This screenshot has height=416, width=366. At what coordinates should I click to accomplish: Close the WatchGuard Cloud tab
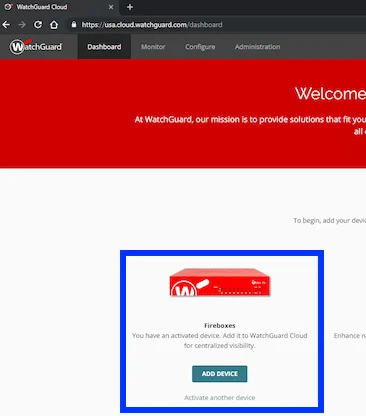coord(111,7)
